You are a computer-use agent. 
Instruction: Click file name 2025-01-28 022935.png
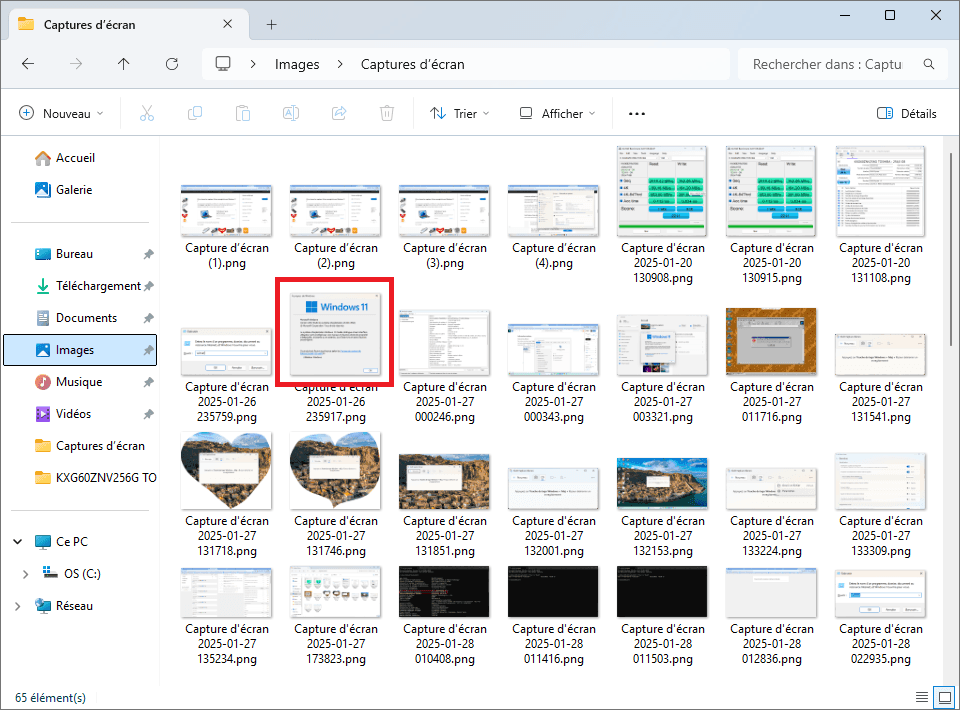(x=880, y=644)
